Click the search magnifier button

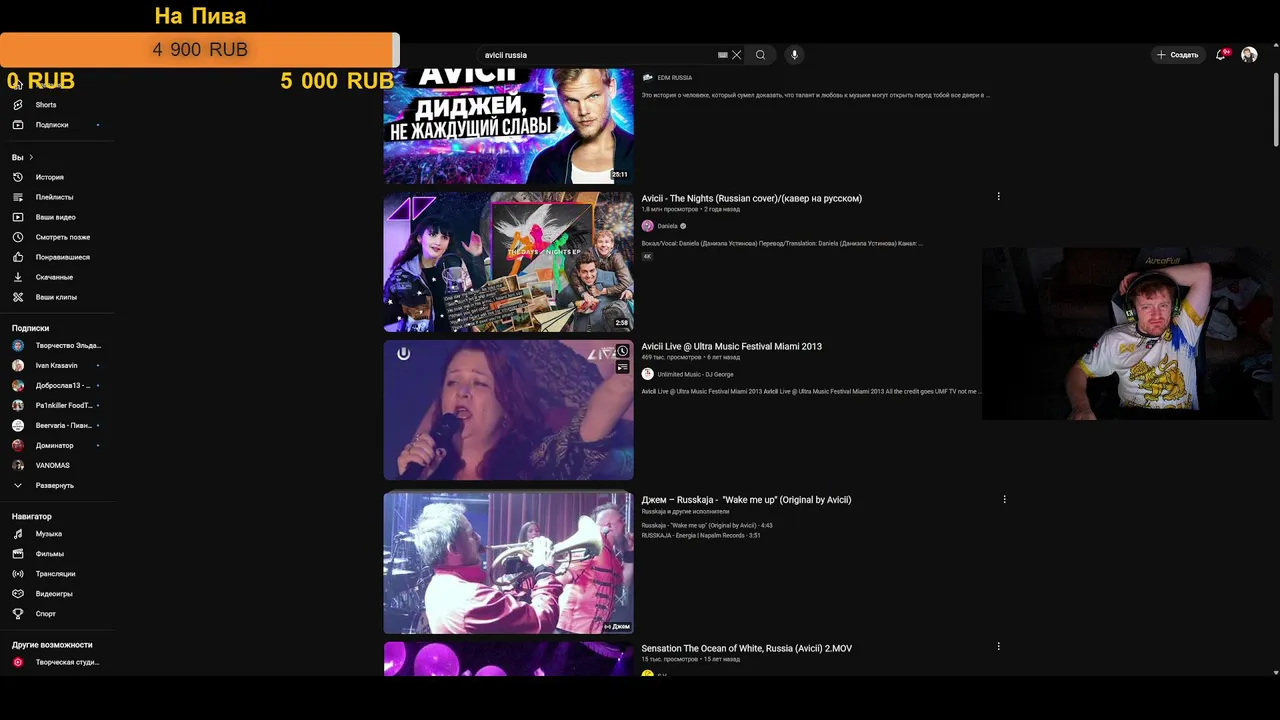760,55
